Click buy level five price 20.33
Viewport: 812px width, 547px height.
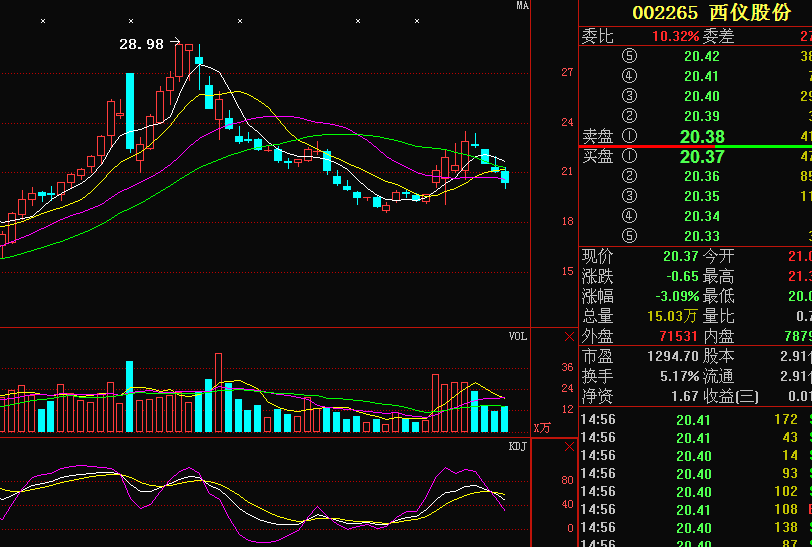point(701,236)
